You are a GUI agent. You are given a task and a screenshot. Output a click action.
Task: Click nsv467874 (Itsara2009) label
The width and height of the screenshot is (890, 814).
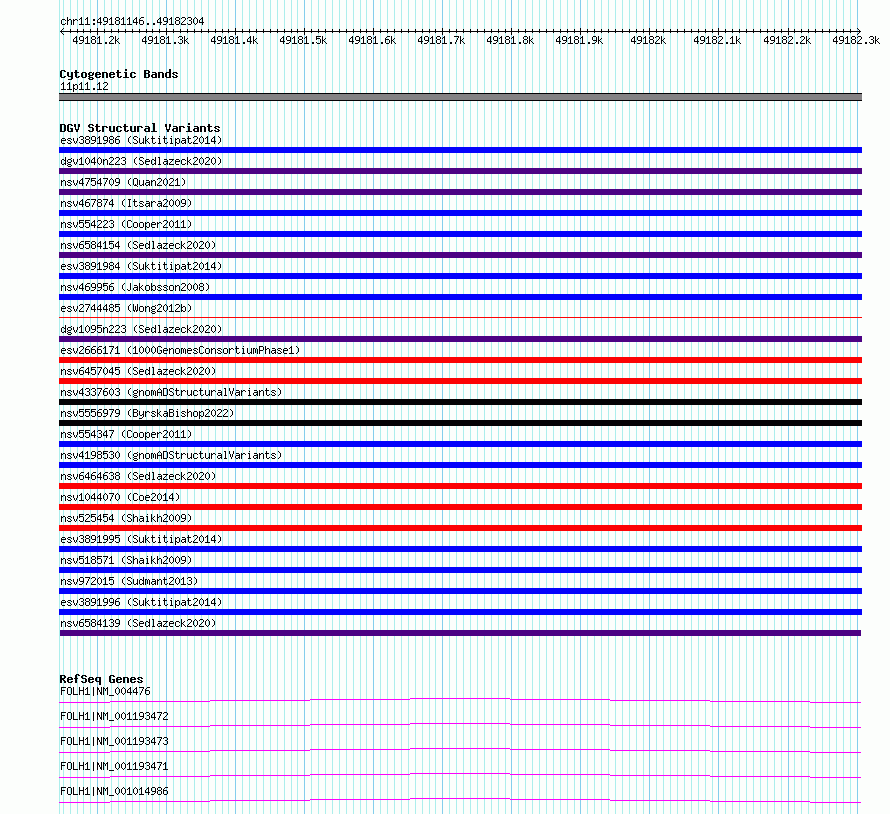pos(126,203)
